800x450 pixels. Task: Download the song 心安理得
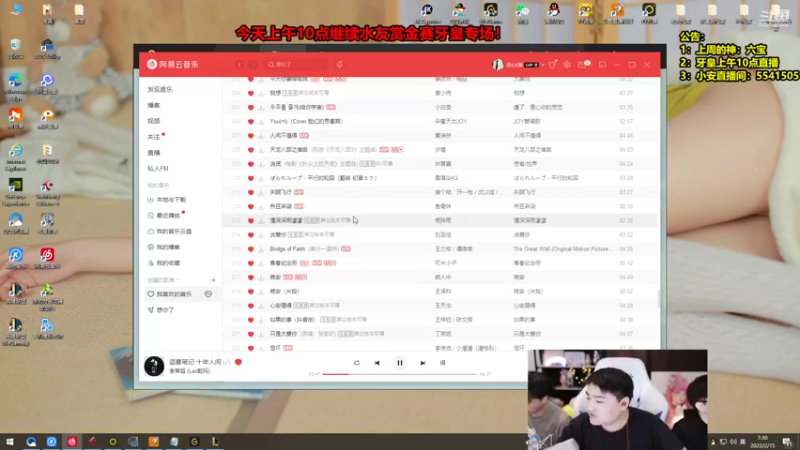261,306
